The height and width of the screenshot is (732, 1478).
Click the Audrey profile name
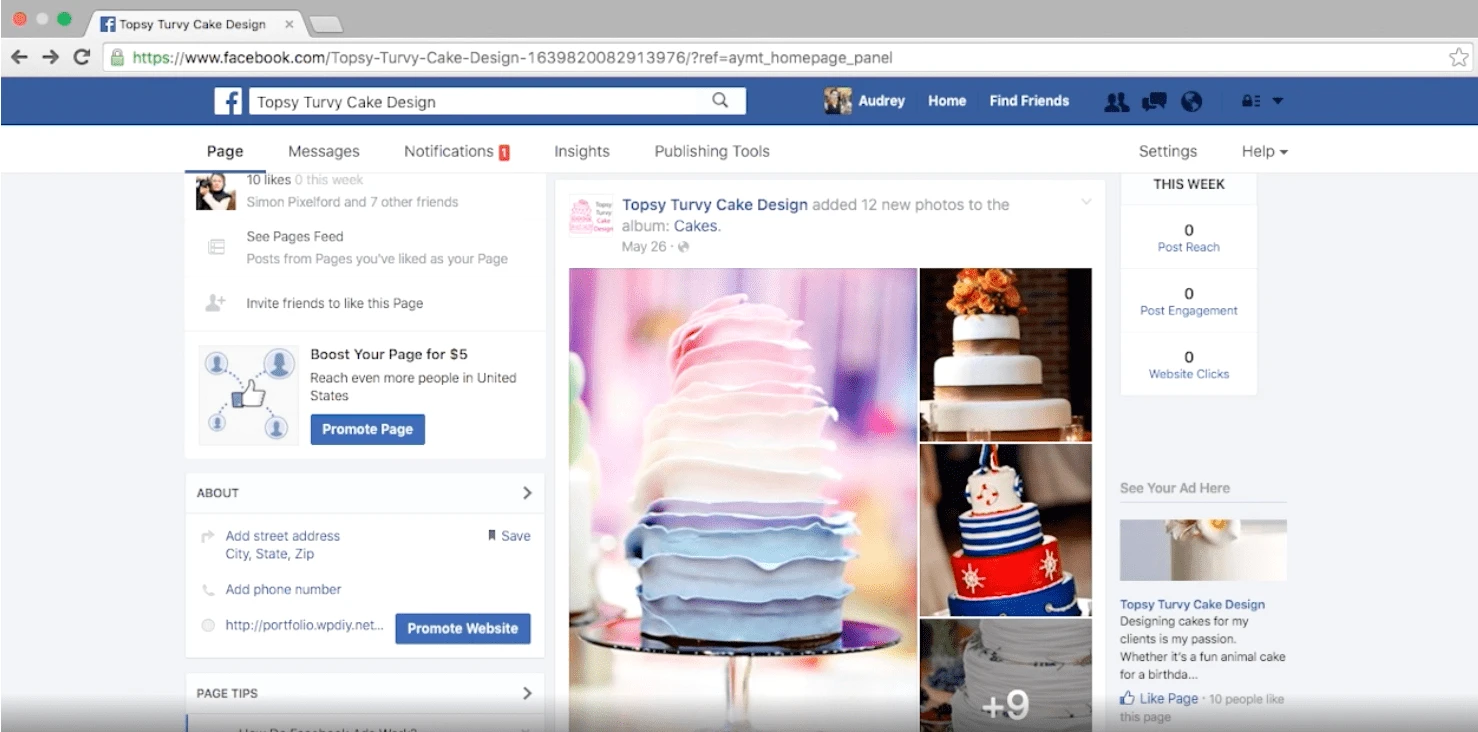(882, 101)
